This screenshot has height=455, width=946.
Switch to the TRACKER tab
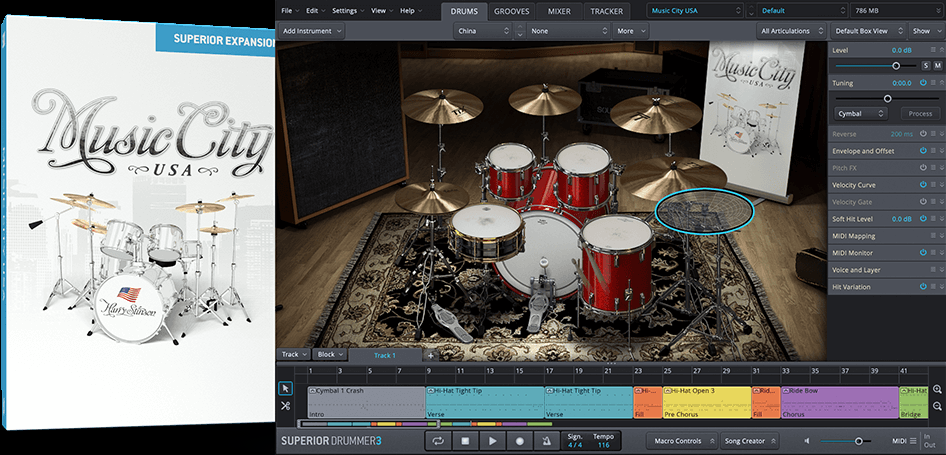click(607, 11)
